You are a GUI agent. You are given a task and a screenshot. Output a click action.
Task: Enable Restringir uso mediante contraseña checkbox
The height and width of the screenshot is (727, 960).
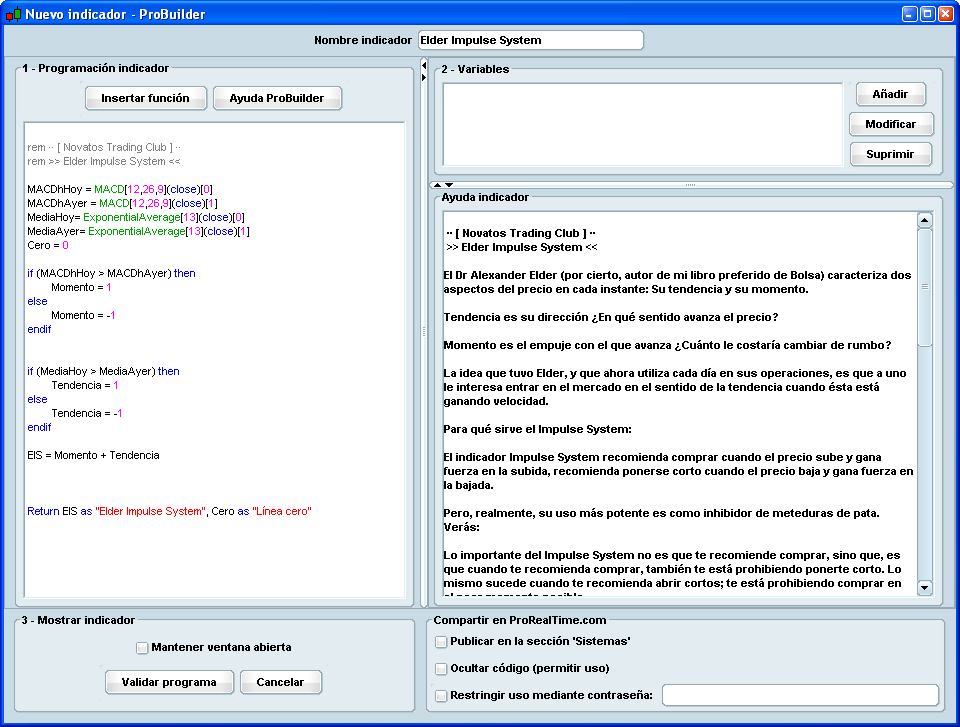(x=441, y=696)
